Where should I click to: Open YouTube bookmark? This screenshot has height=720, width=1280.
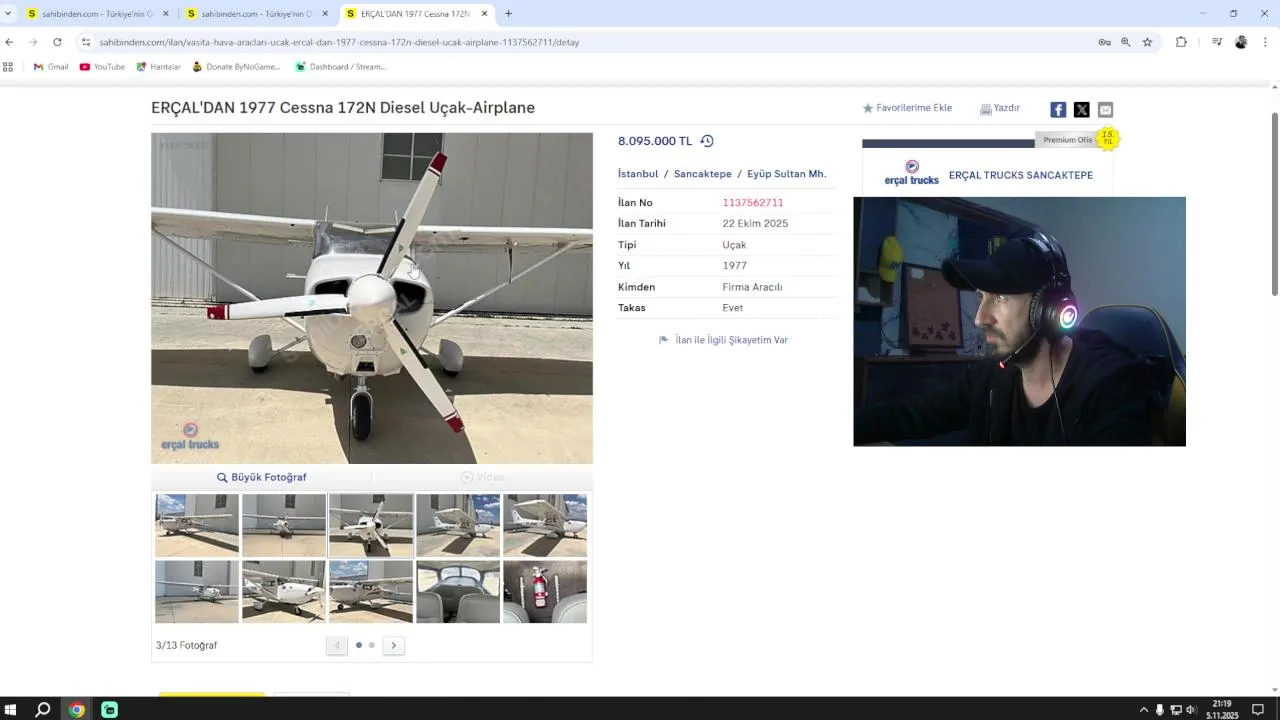pyautogui.click(x=102, y=67)
